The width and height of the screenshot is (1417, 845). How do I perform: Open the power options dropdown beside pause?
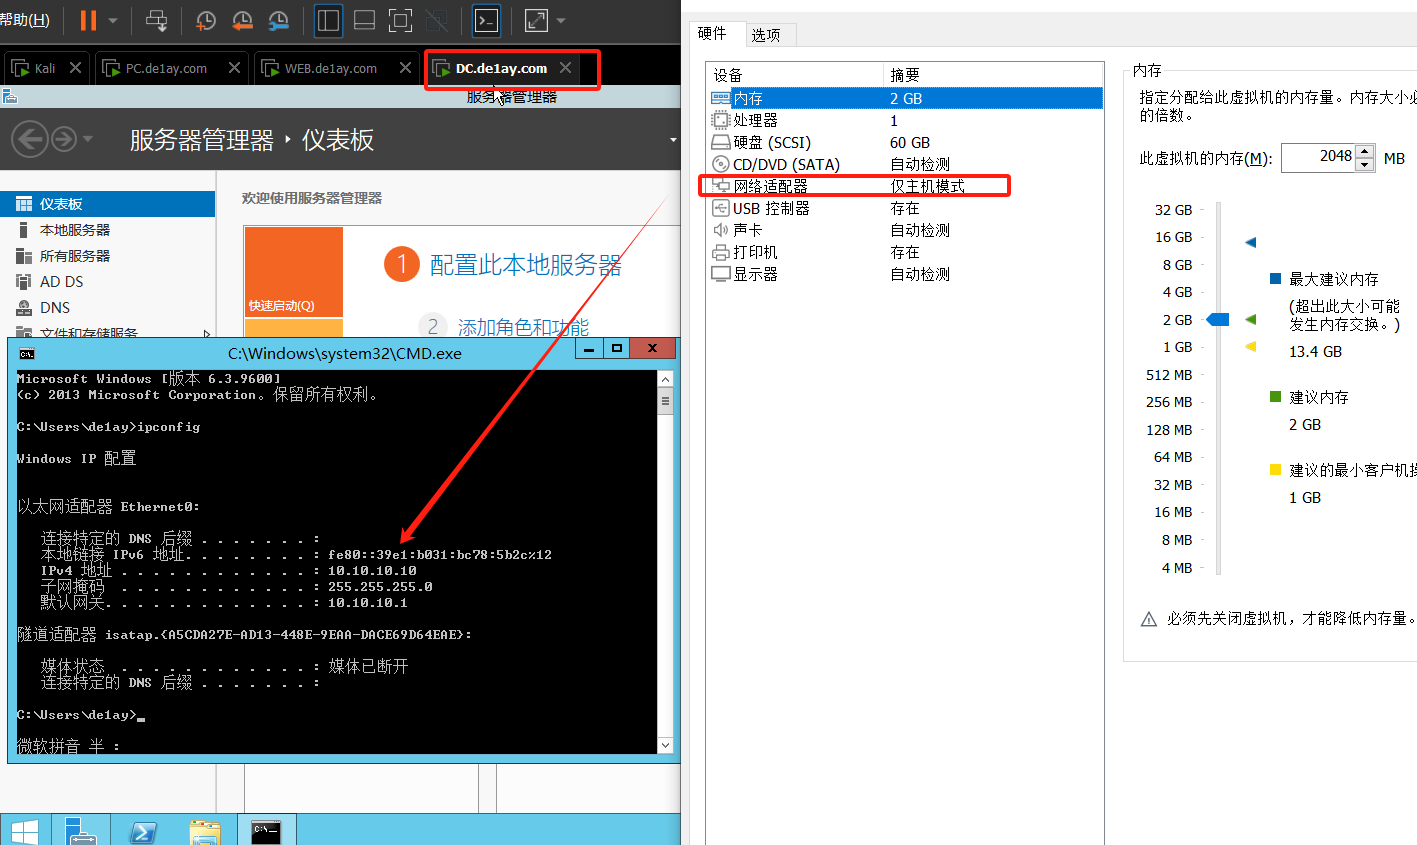[113, 20]
